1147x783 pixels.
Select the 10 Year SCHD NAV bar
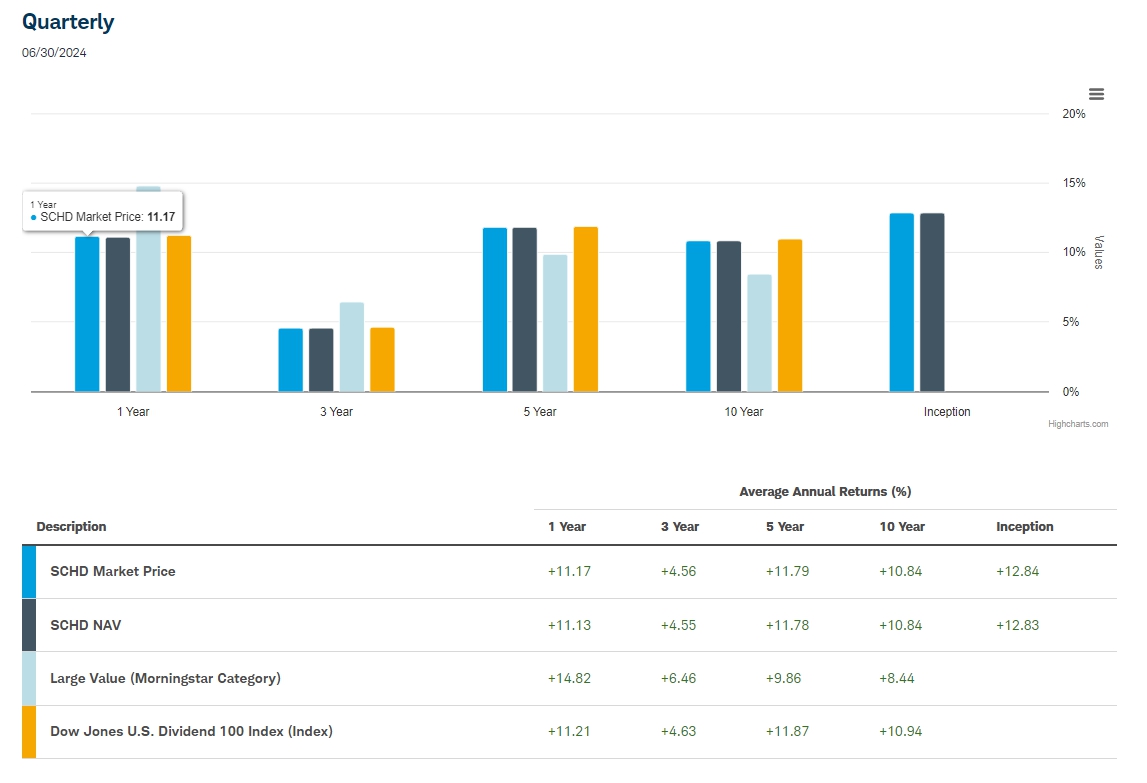(x=729, y=316)
